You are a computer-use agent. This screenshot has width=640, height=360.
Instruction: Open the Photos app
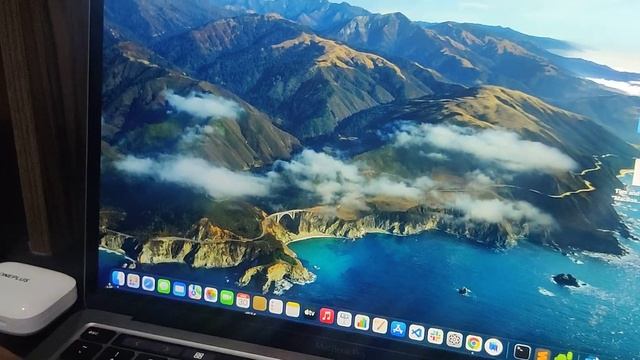tap(211, 294)
